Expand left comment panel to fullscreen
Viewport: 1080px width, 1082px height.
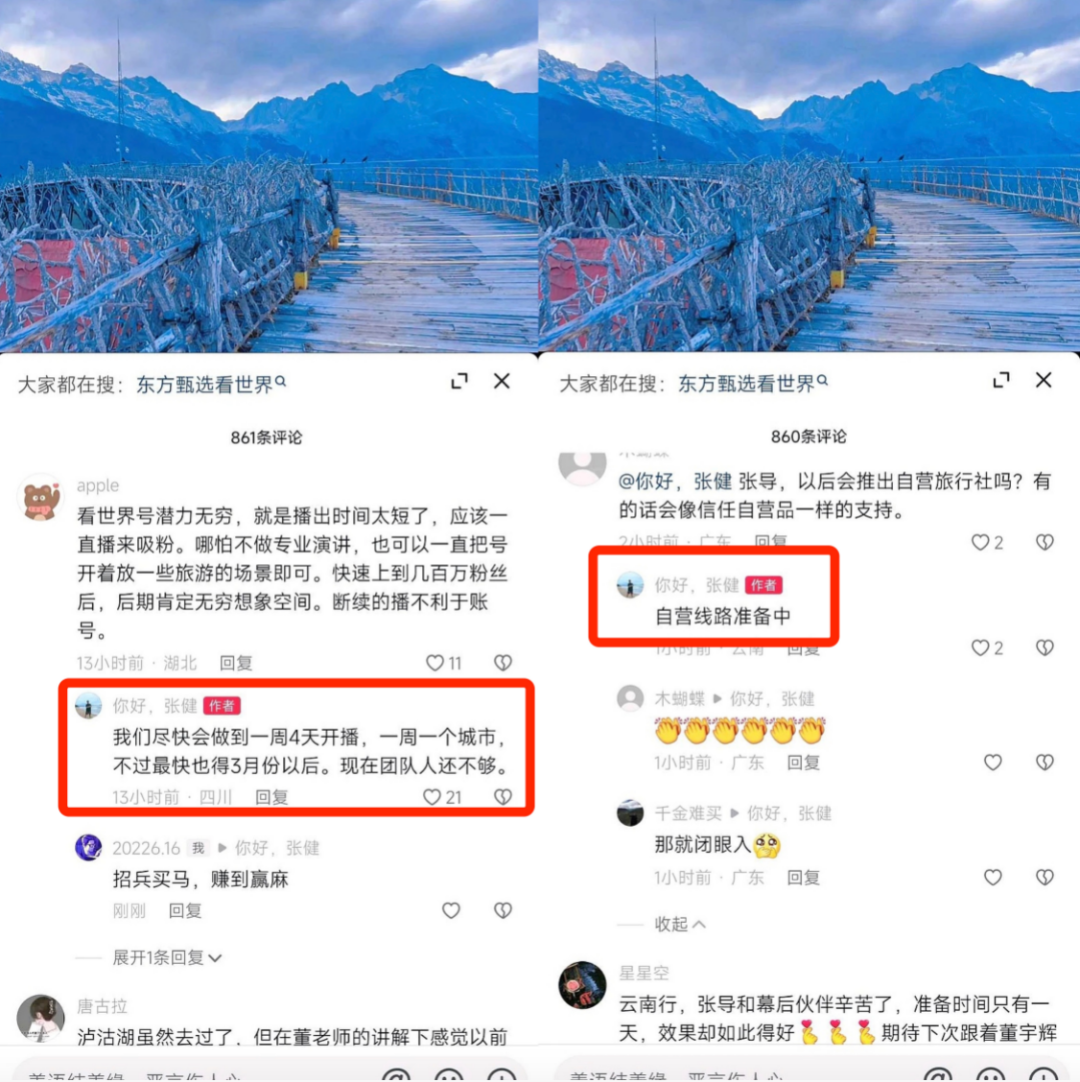[x=460, y=381]
